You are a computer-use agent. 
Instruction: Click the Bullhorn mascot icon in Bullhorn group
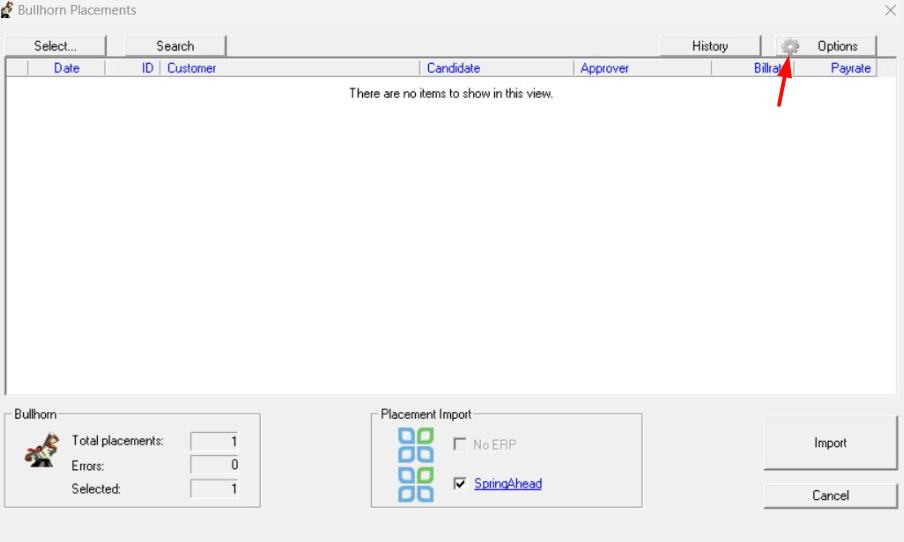point(41,451)
